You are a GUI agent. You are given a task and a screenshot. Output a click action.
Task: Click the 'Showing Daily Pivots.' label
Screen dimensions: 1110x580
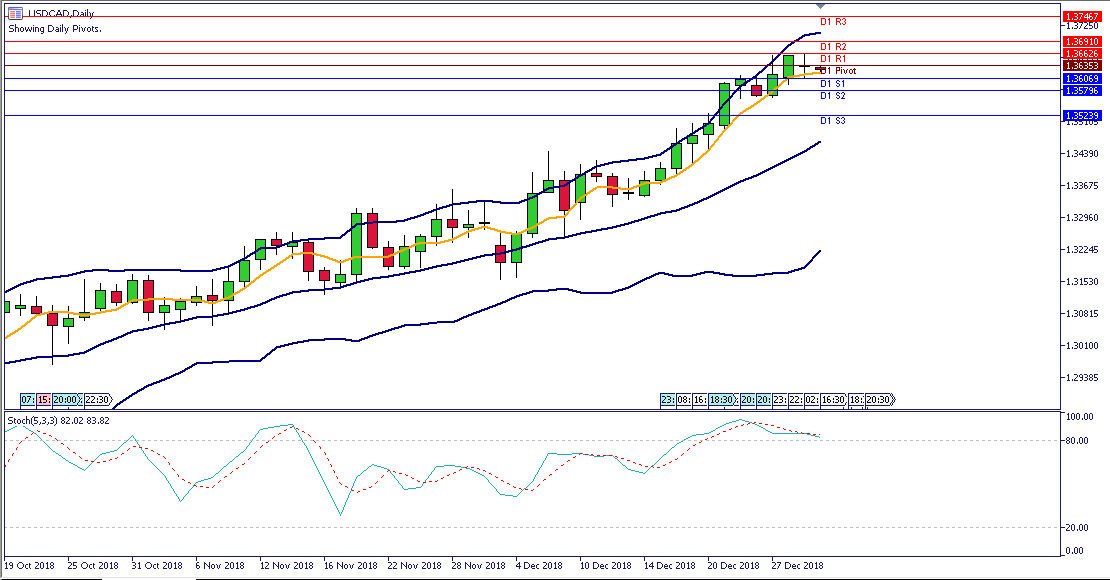tap(55, 29)
